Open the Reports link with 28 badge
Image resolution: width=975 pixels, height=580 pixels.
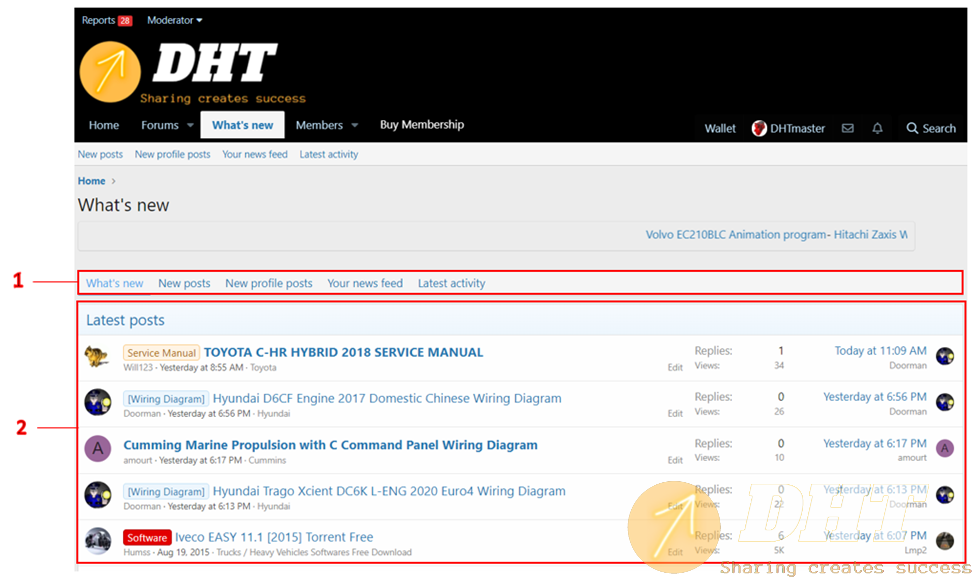(x=106, y=20)
